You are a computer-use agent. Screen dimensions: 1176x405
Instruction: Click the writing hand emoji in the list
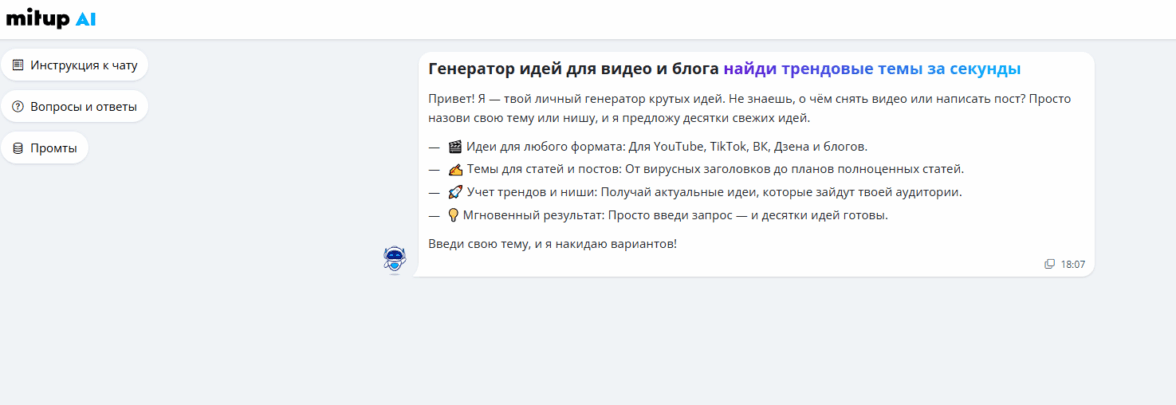(x=455, y=169)
